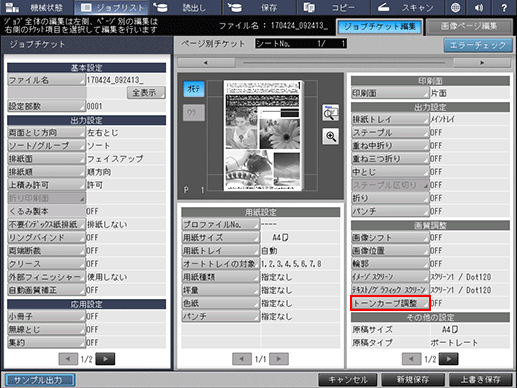The image size is (517, 388).
Task: Click the 上書き保存 button
Action: 480,380
